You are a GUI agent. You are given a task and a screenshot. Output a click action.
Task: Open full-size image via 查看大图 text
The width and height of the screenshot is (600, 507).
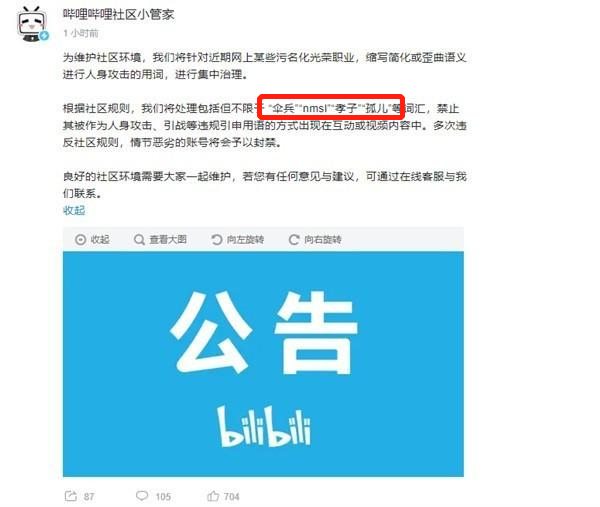click(168, 240)
